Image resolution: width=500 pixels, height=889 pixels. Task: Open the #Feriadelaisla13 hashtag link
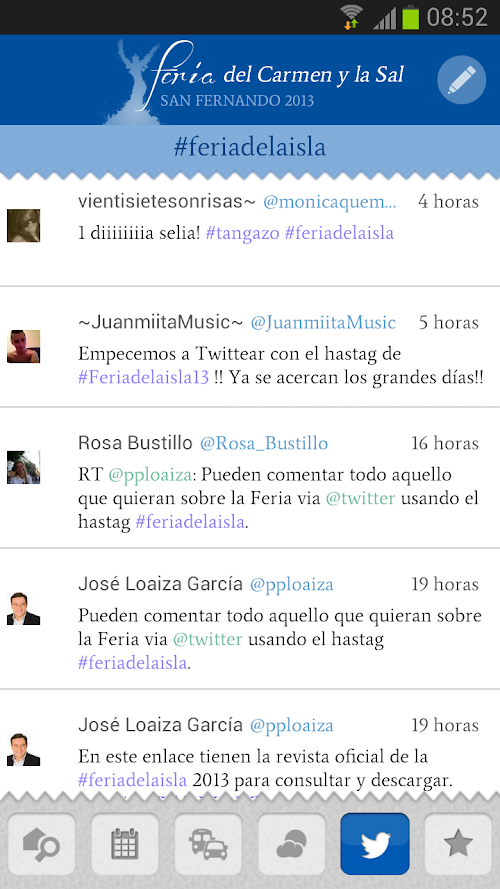[x=143, y=378]
